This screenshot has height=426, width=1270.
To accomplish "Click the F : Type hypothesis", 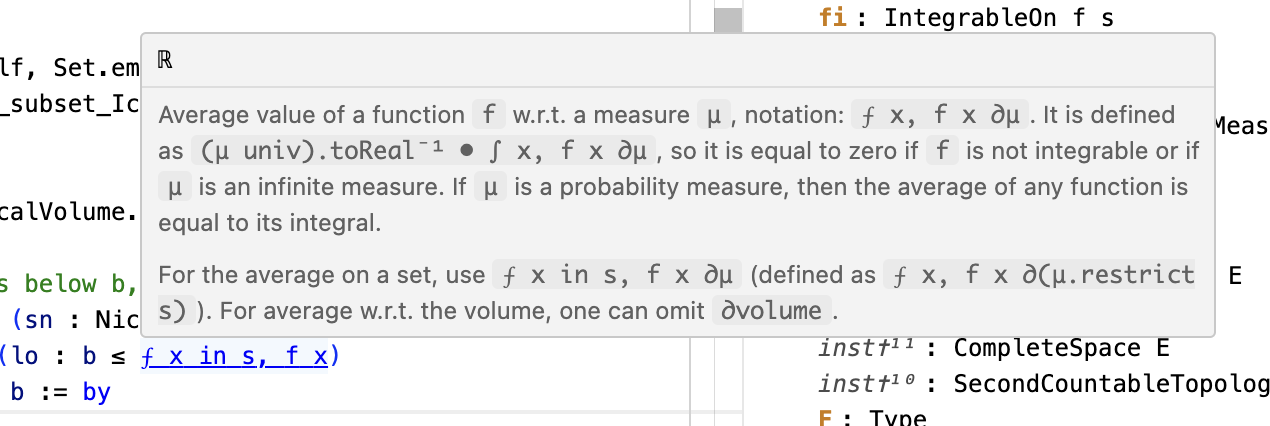I will tap(873, 418).
